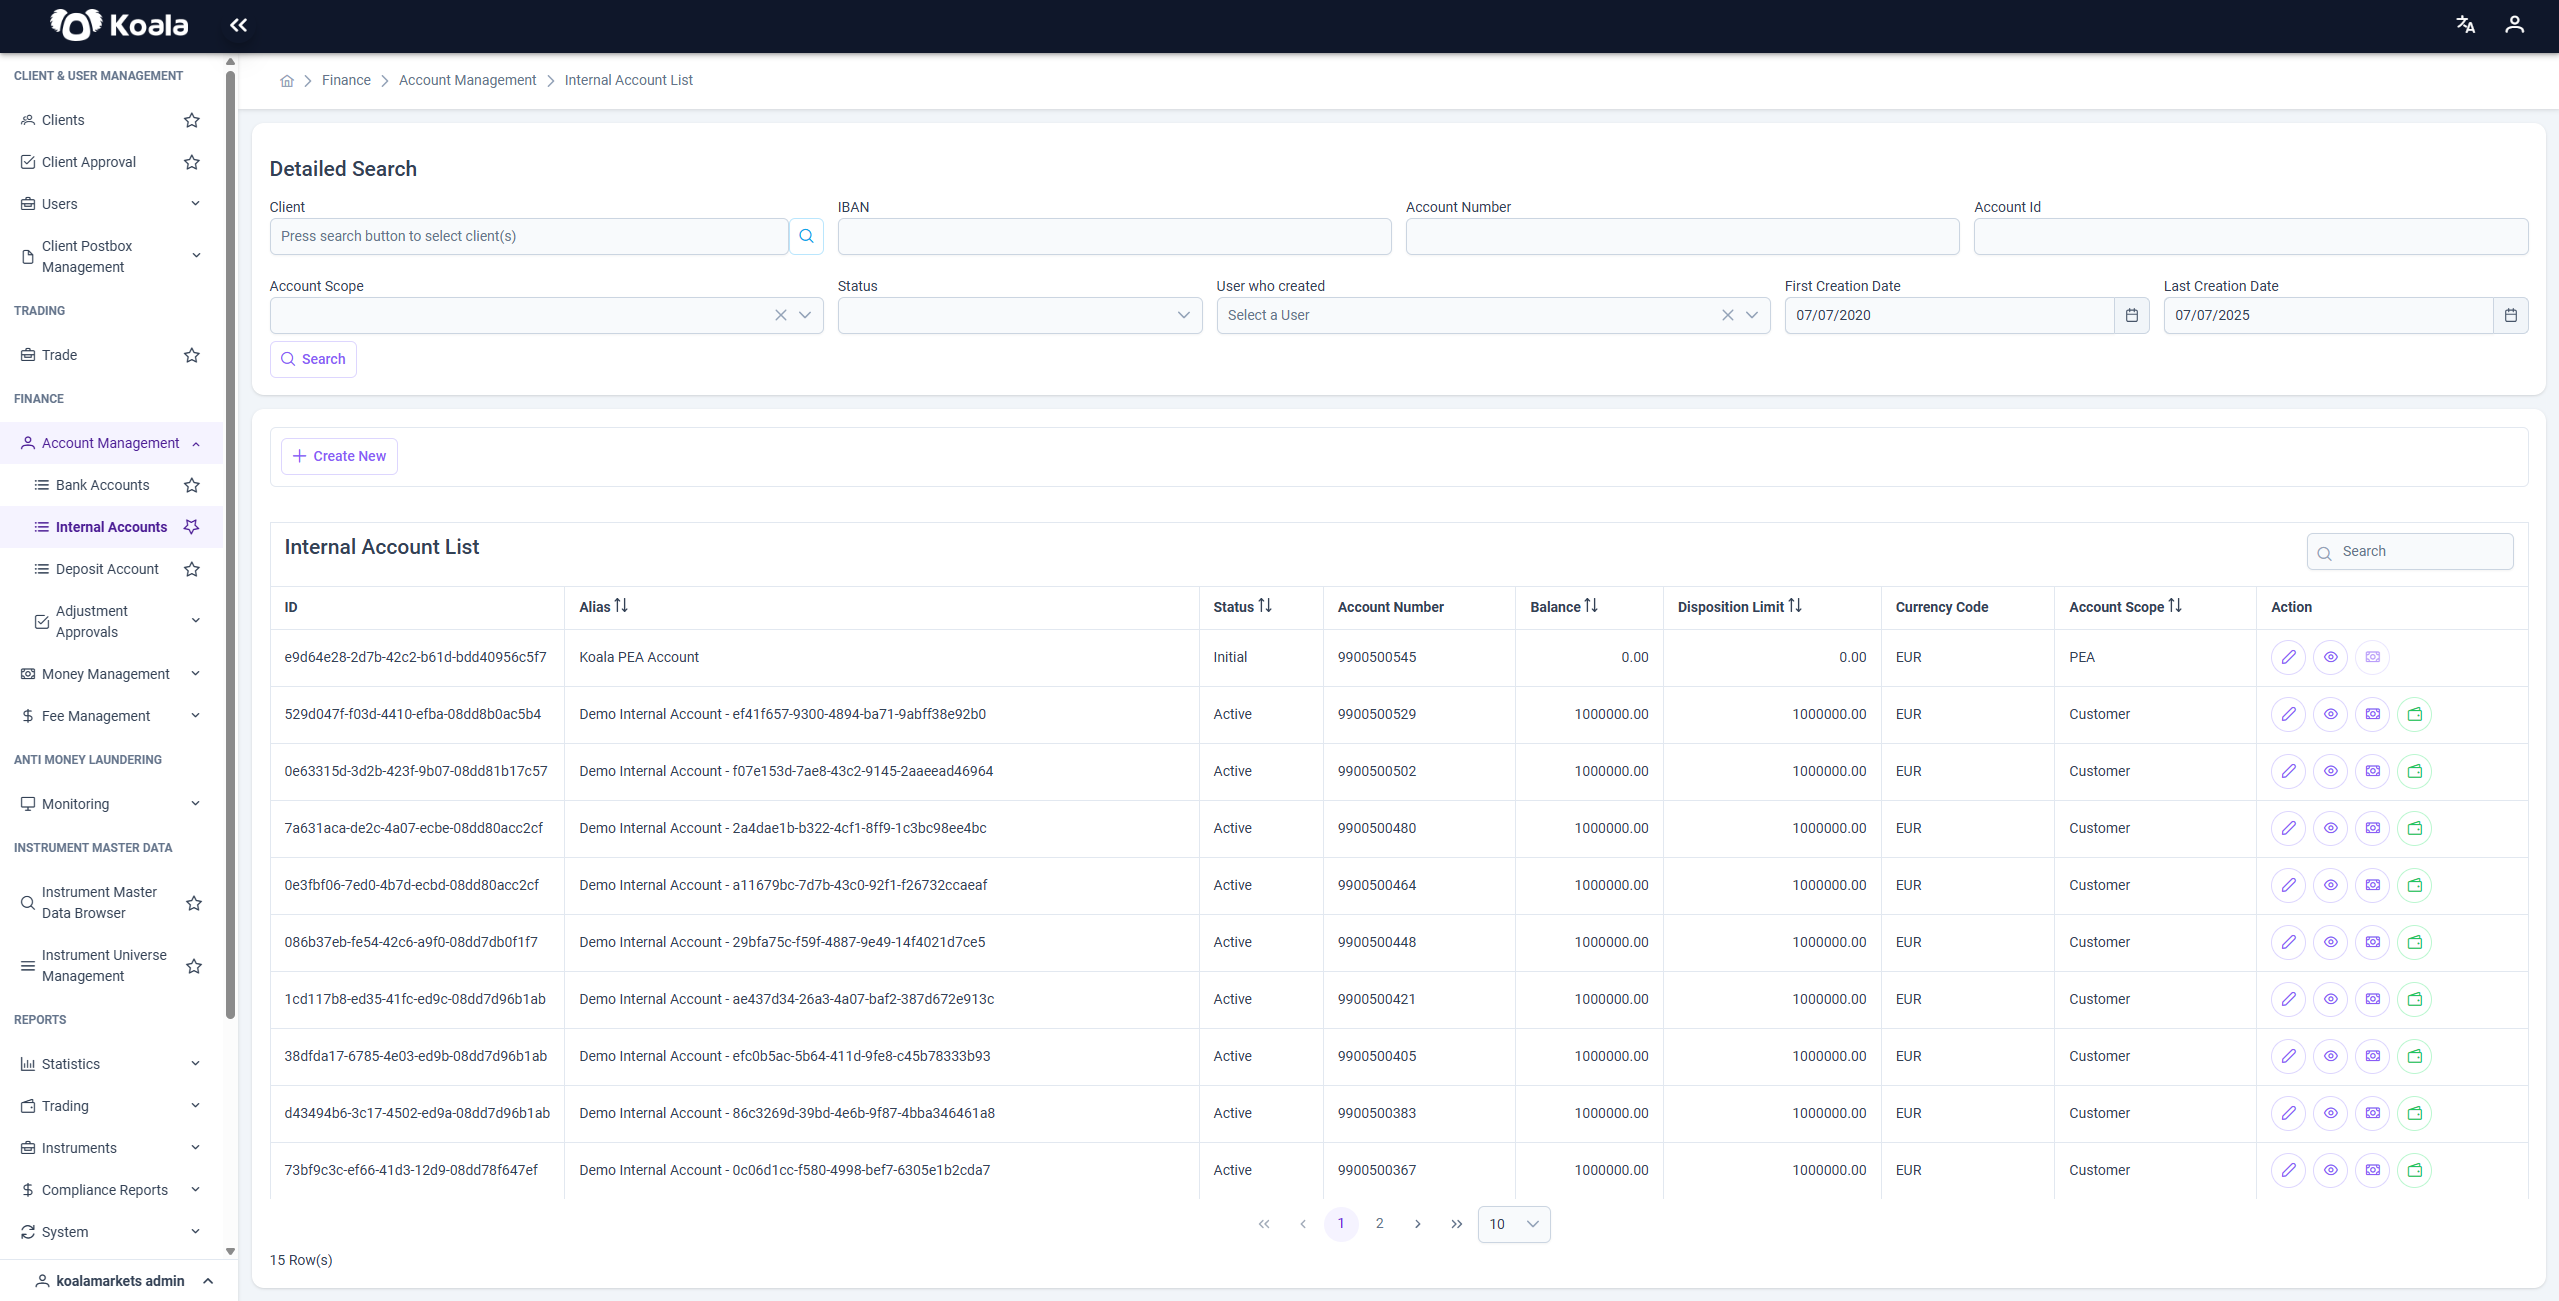Image resolution: width=2559 pixels, height=1301 pixels.
Task: Toggle favorite star for Bank Accounts
Action: (x=192, y=485)
